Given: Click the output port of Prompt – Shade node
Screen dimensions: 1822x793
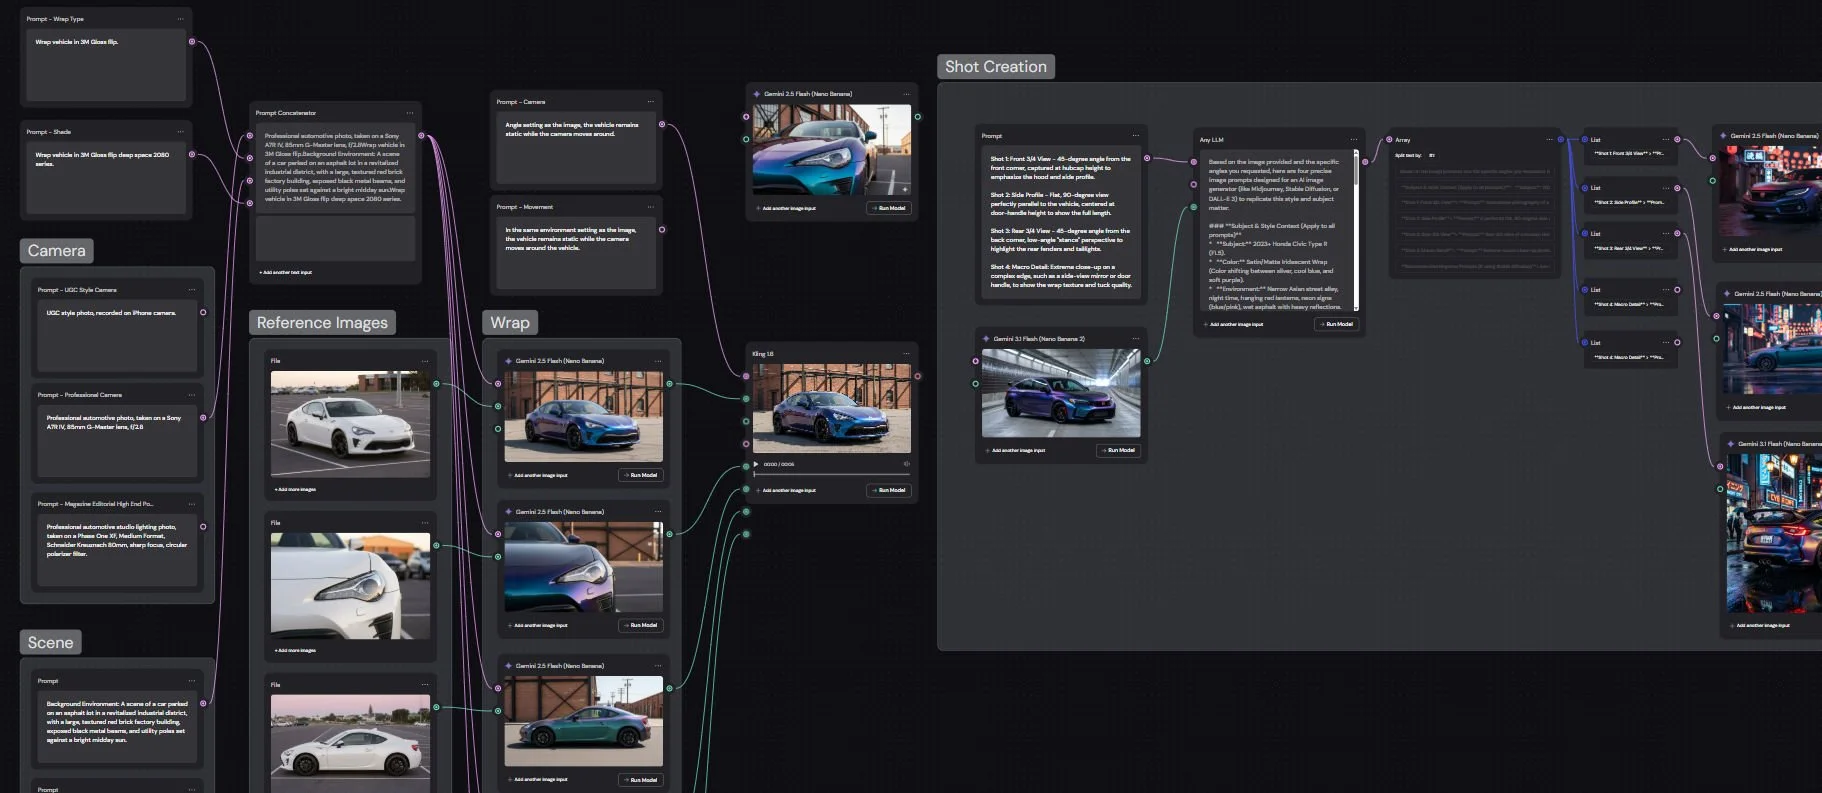Looking at the screenshot, I should click(192, 155).
